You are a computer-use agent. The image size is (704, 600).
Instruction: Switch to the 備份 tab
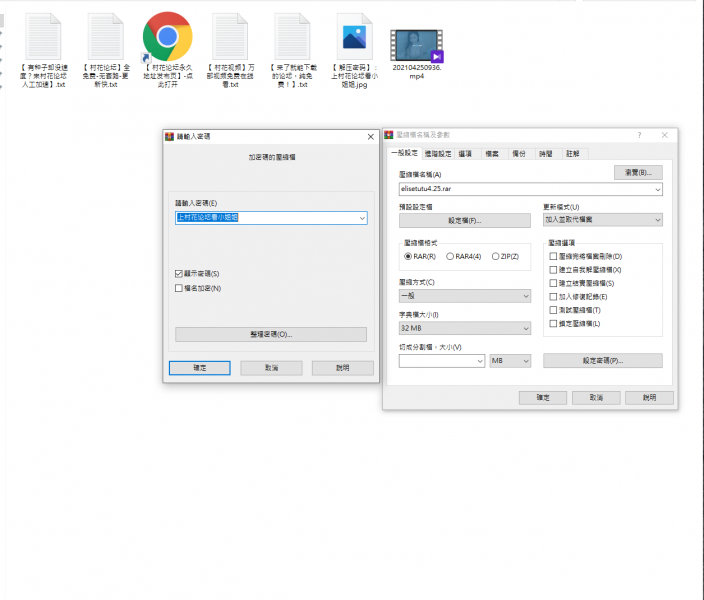click(518, 154)
